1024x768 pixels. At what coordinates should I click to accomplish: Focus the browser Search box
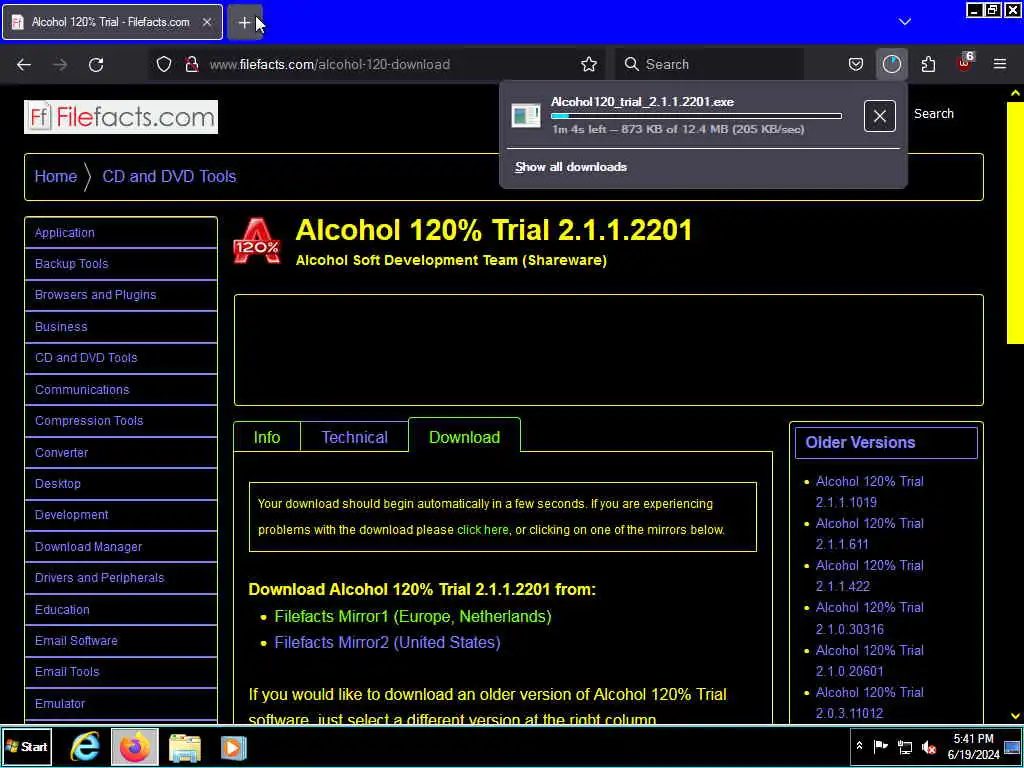pos(712,64)
